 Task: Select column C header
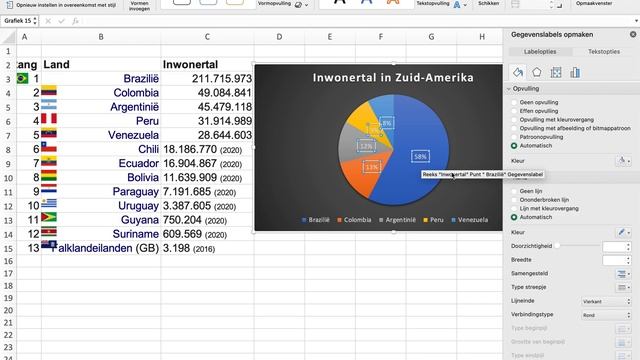tap(207, 37)
